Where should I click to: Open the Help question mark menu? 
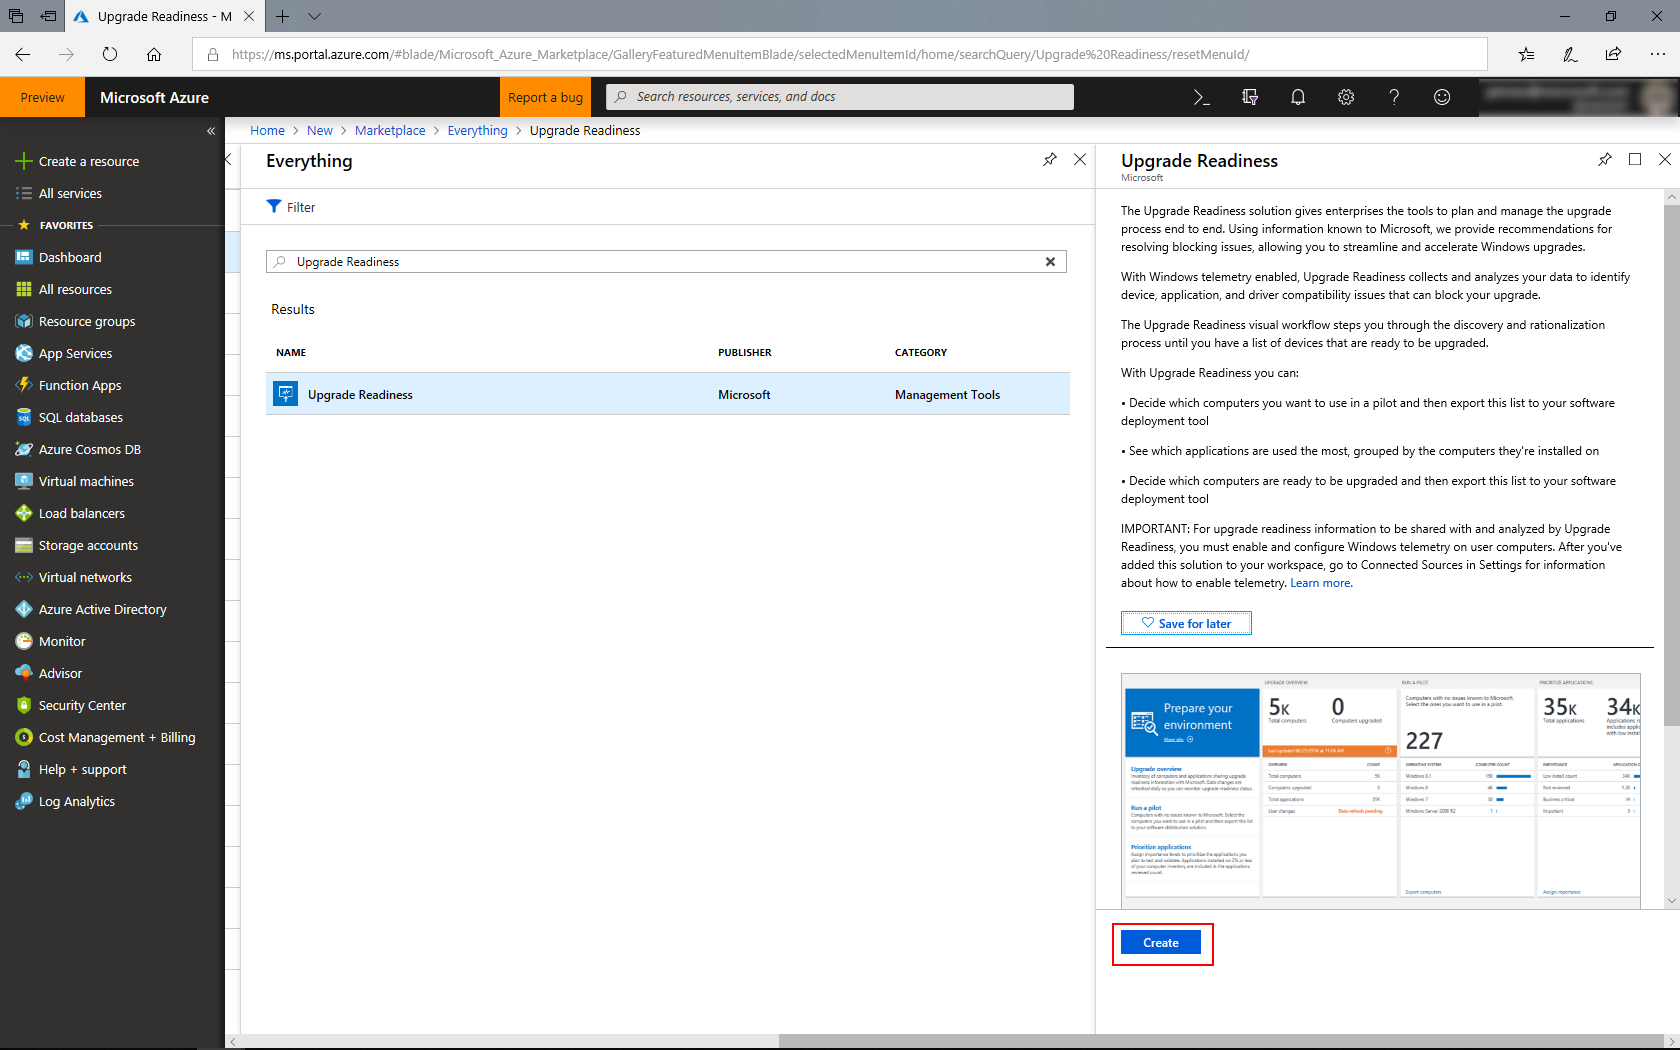[1394, 97]
